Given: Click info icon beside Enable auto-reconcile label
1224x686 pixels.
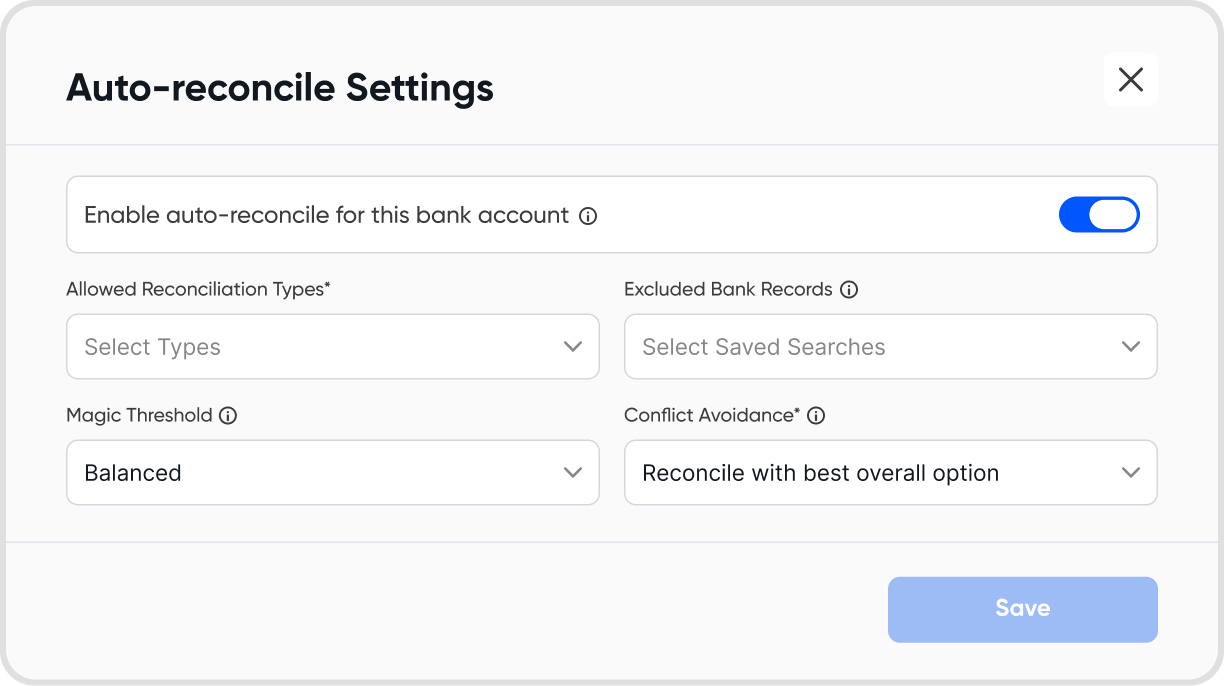Looking at the screenshot, I should (x=588, y=216).
